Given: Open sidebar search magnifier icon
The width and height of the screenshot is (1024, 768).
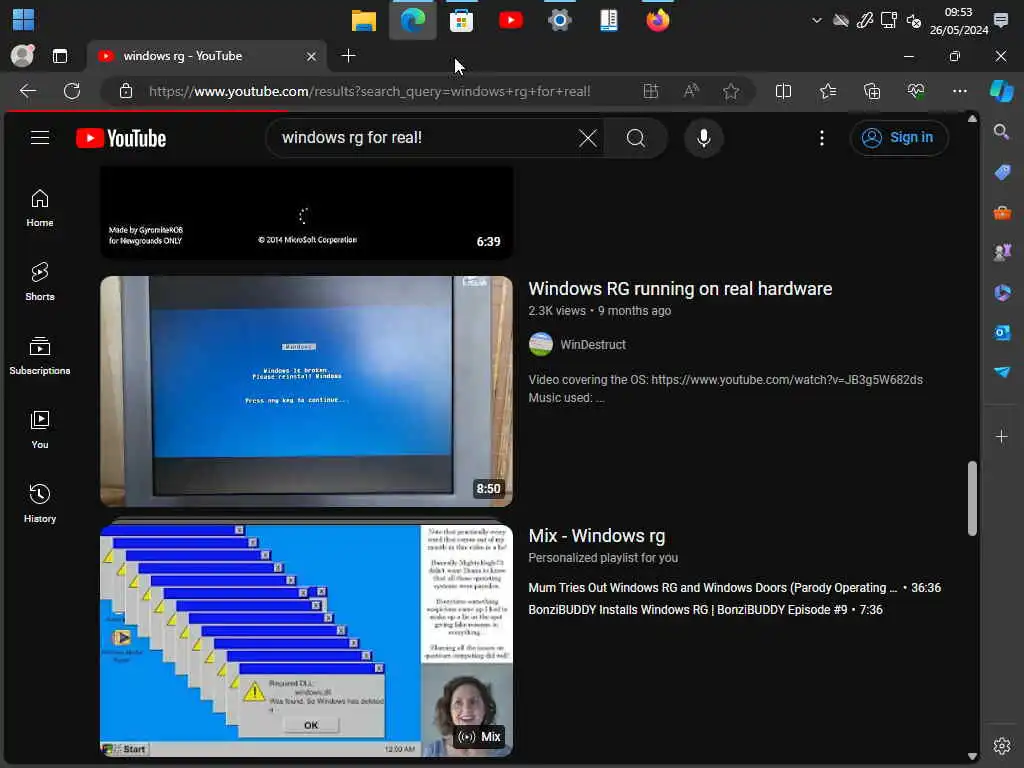Looking at the screenshot, I should [1001, 132].
